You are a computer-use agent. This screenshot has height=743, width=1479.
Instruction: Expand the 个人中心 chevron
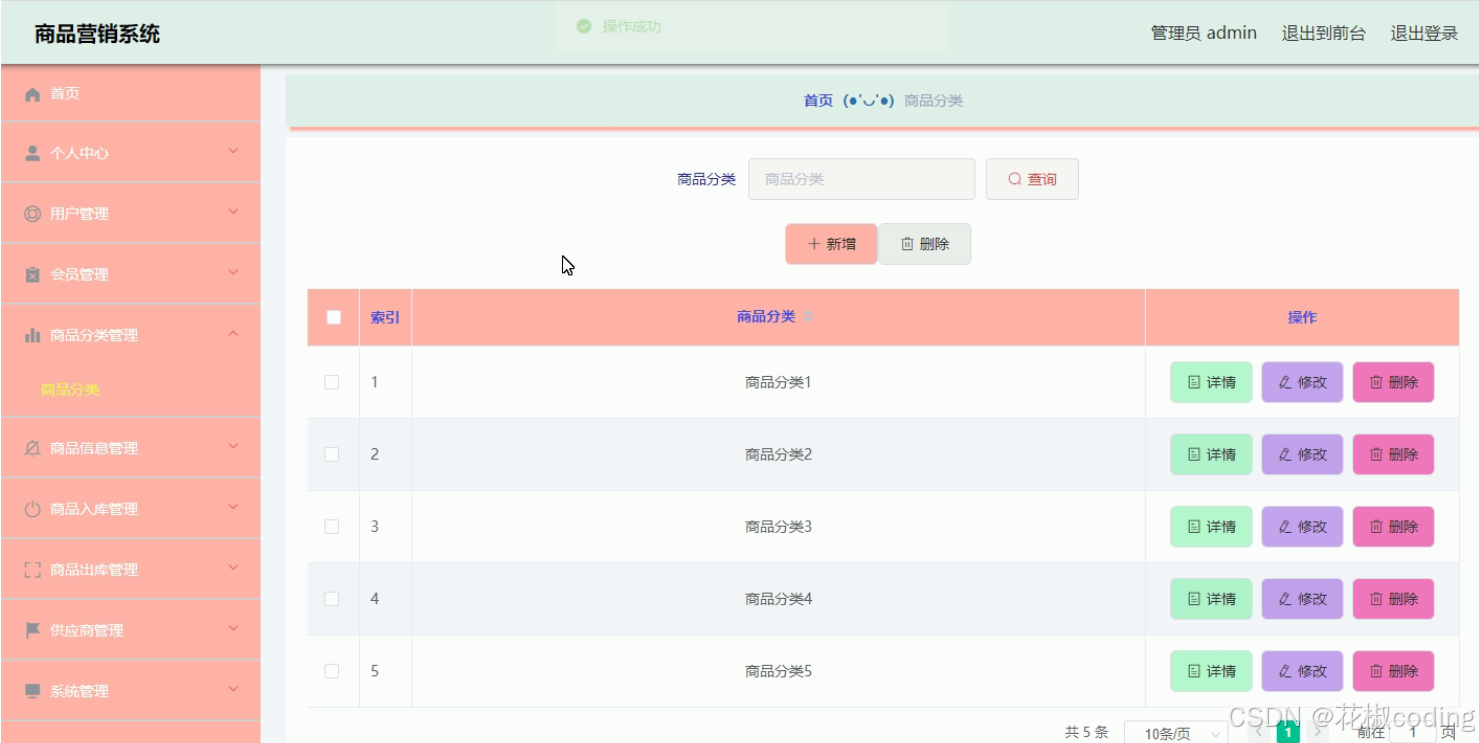tap(233, 152)
